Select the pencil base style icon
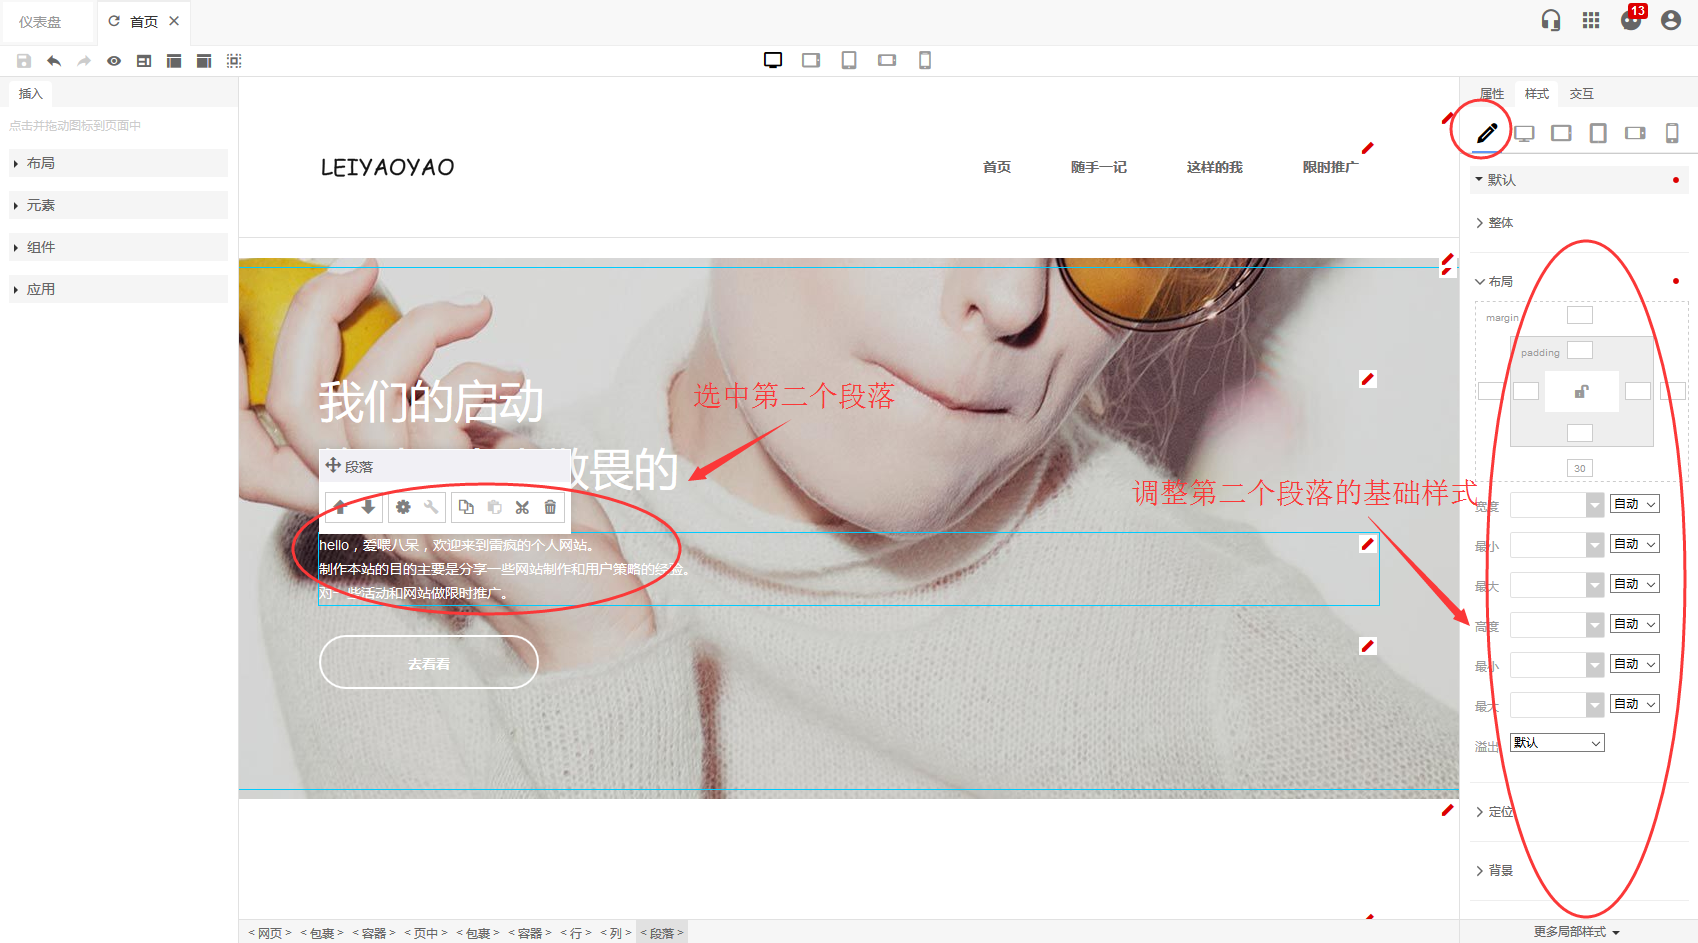Image resolution: width=1698 pixels, height=943 pixels. pos(1487,133)
